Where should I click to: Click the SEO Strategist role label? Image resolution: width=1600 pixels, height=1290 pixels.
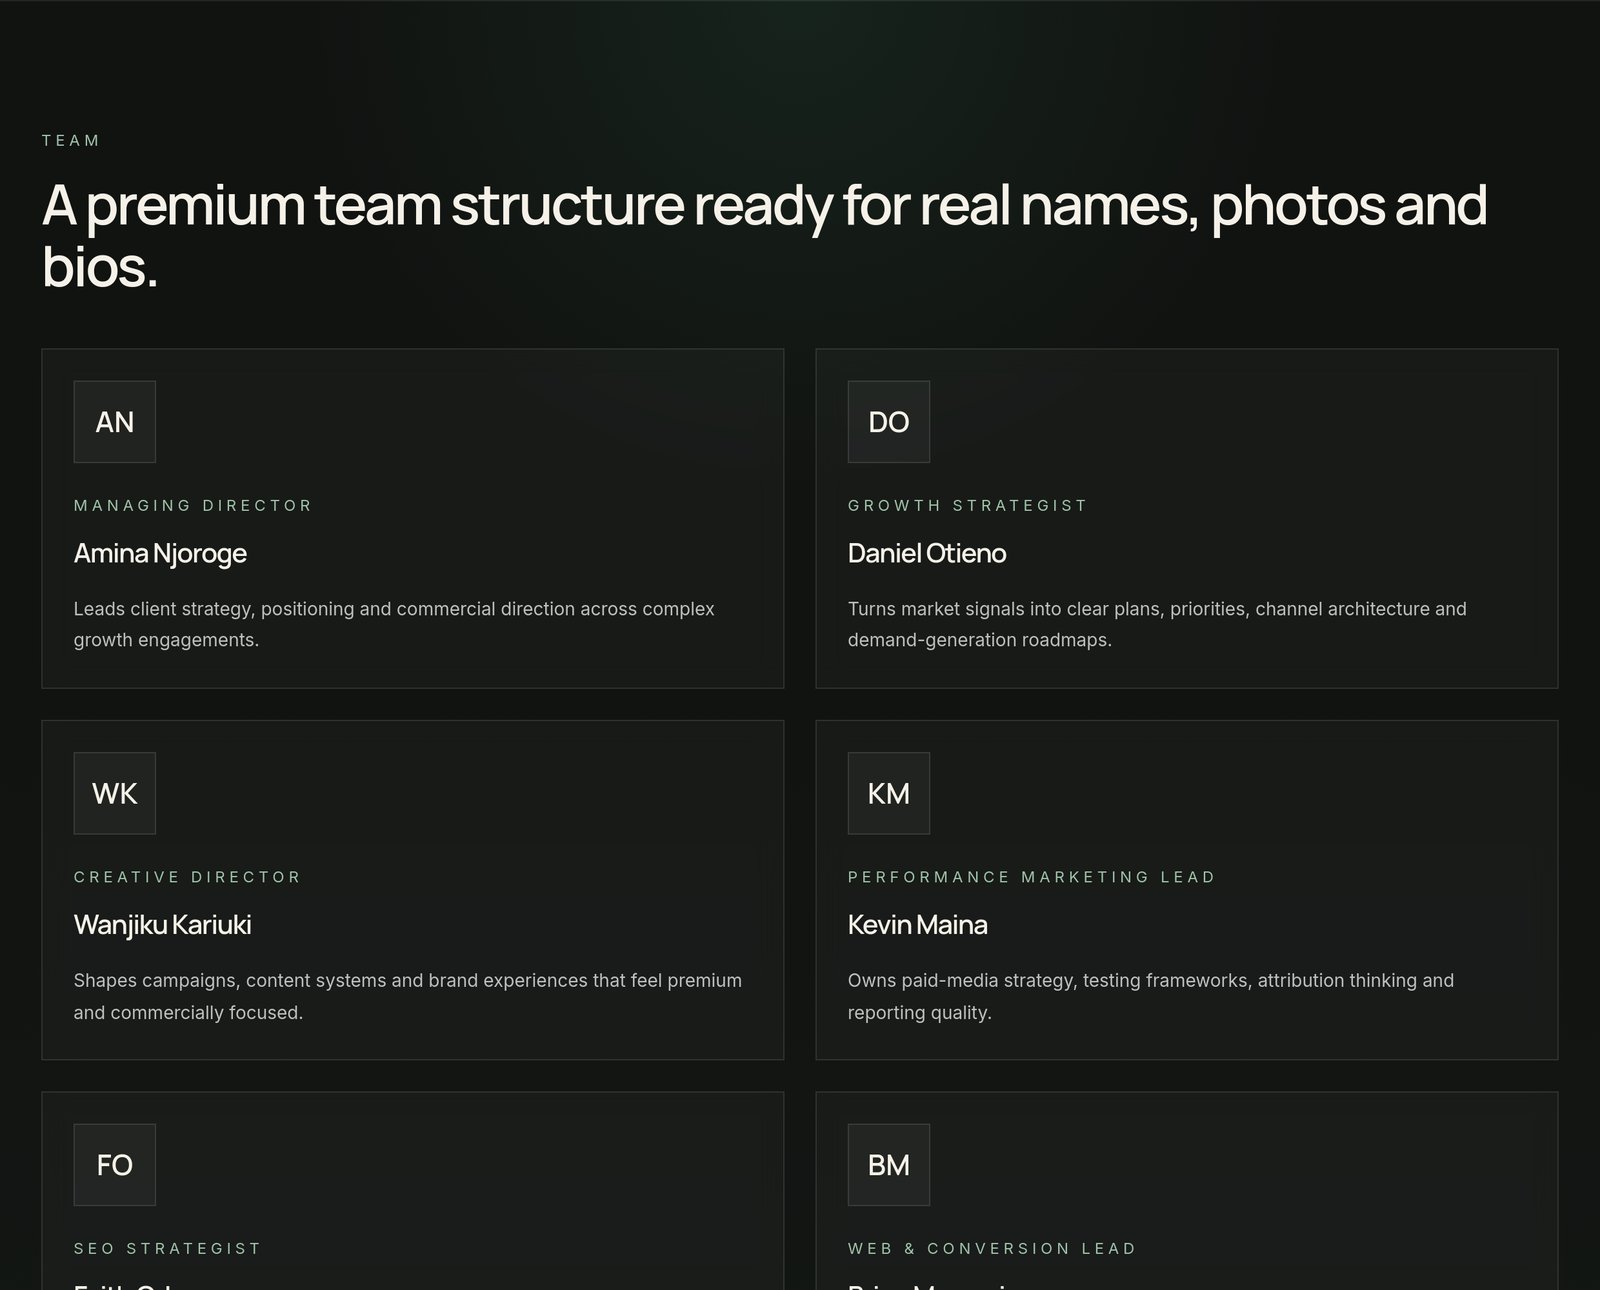click(x=167, y=1248)
